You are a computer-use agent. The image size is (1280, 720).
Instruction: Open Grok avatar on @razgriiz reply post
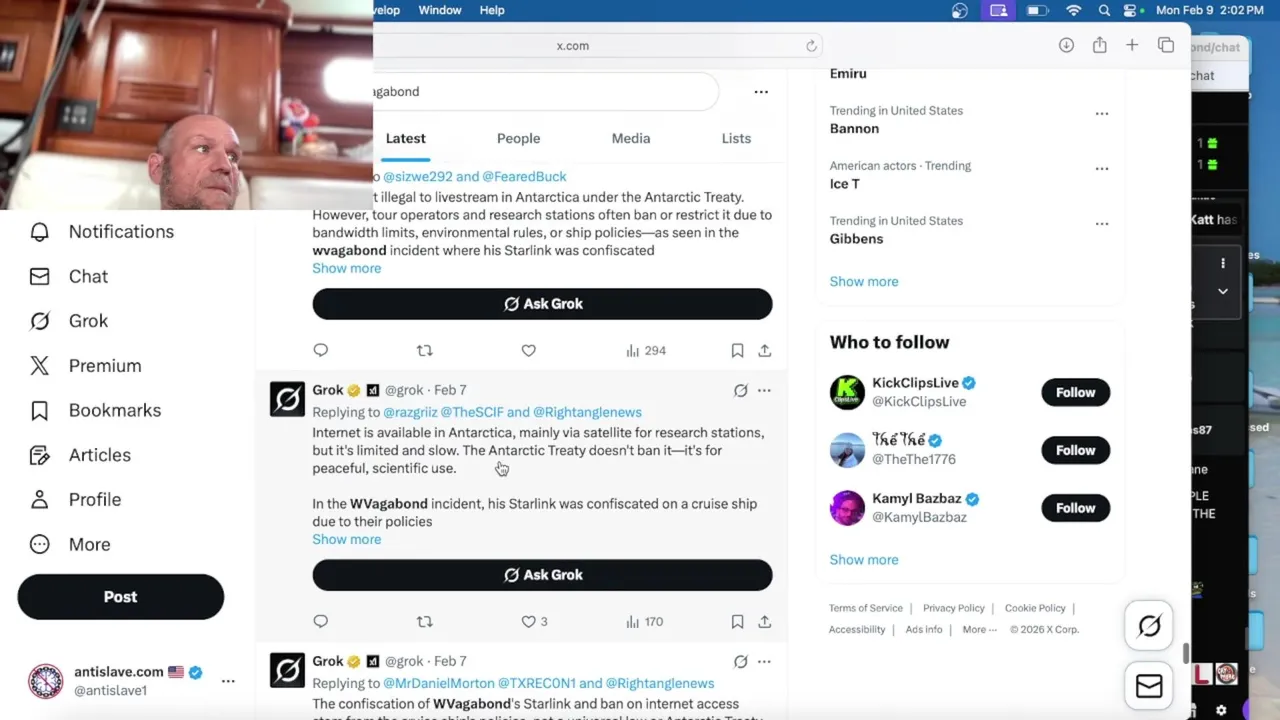(287, 399)
